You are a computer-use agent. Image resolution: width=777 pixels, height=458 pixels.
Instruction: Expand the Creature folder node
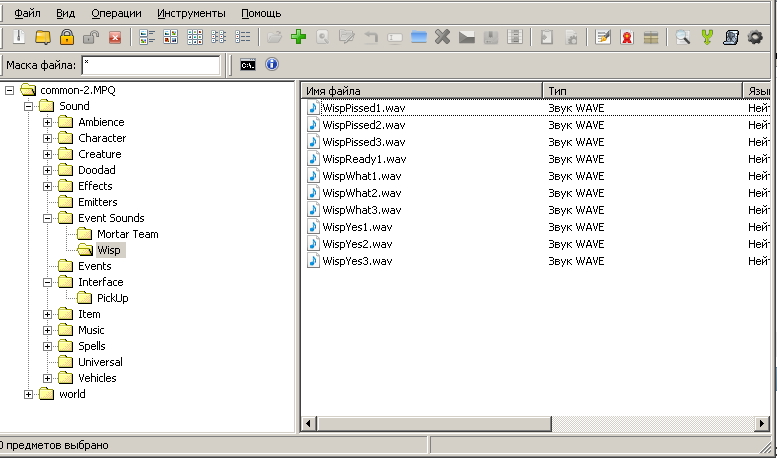point(47,154)
